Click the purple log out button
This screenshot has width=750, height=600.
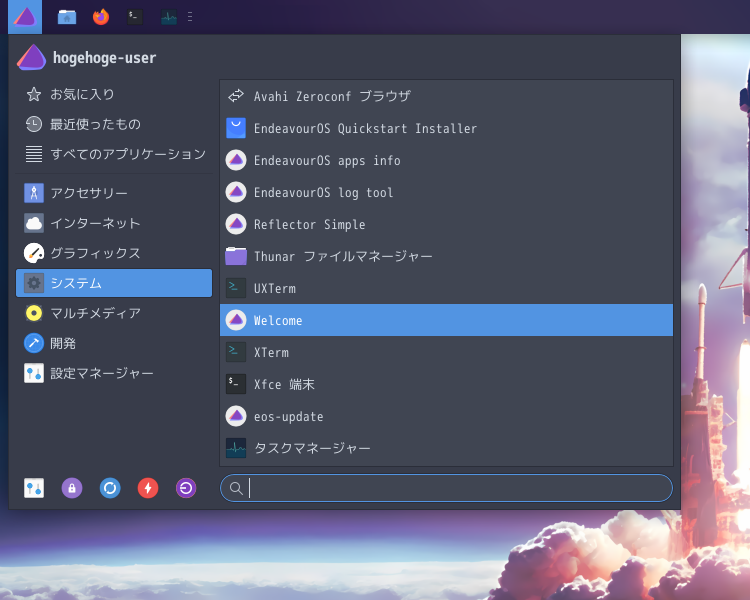coord(186,488)
